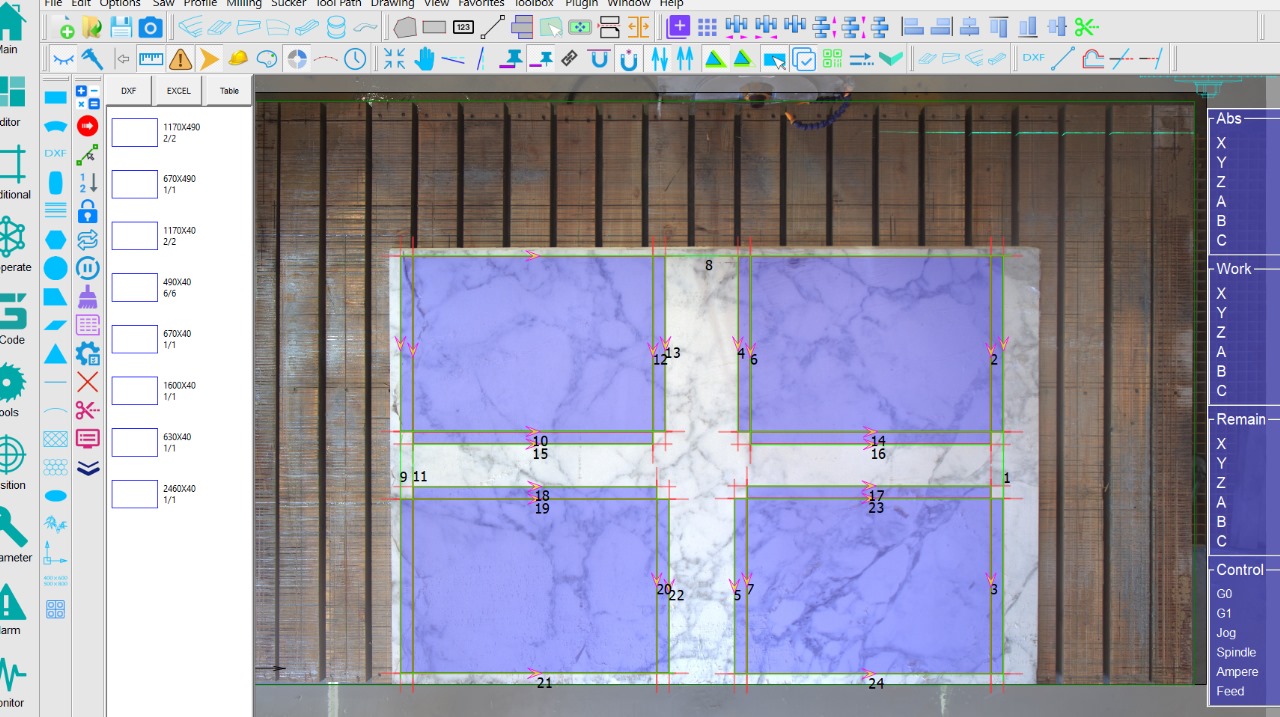
Task: Click the Spindle control label
Action: tap(1236, 652)
